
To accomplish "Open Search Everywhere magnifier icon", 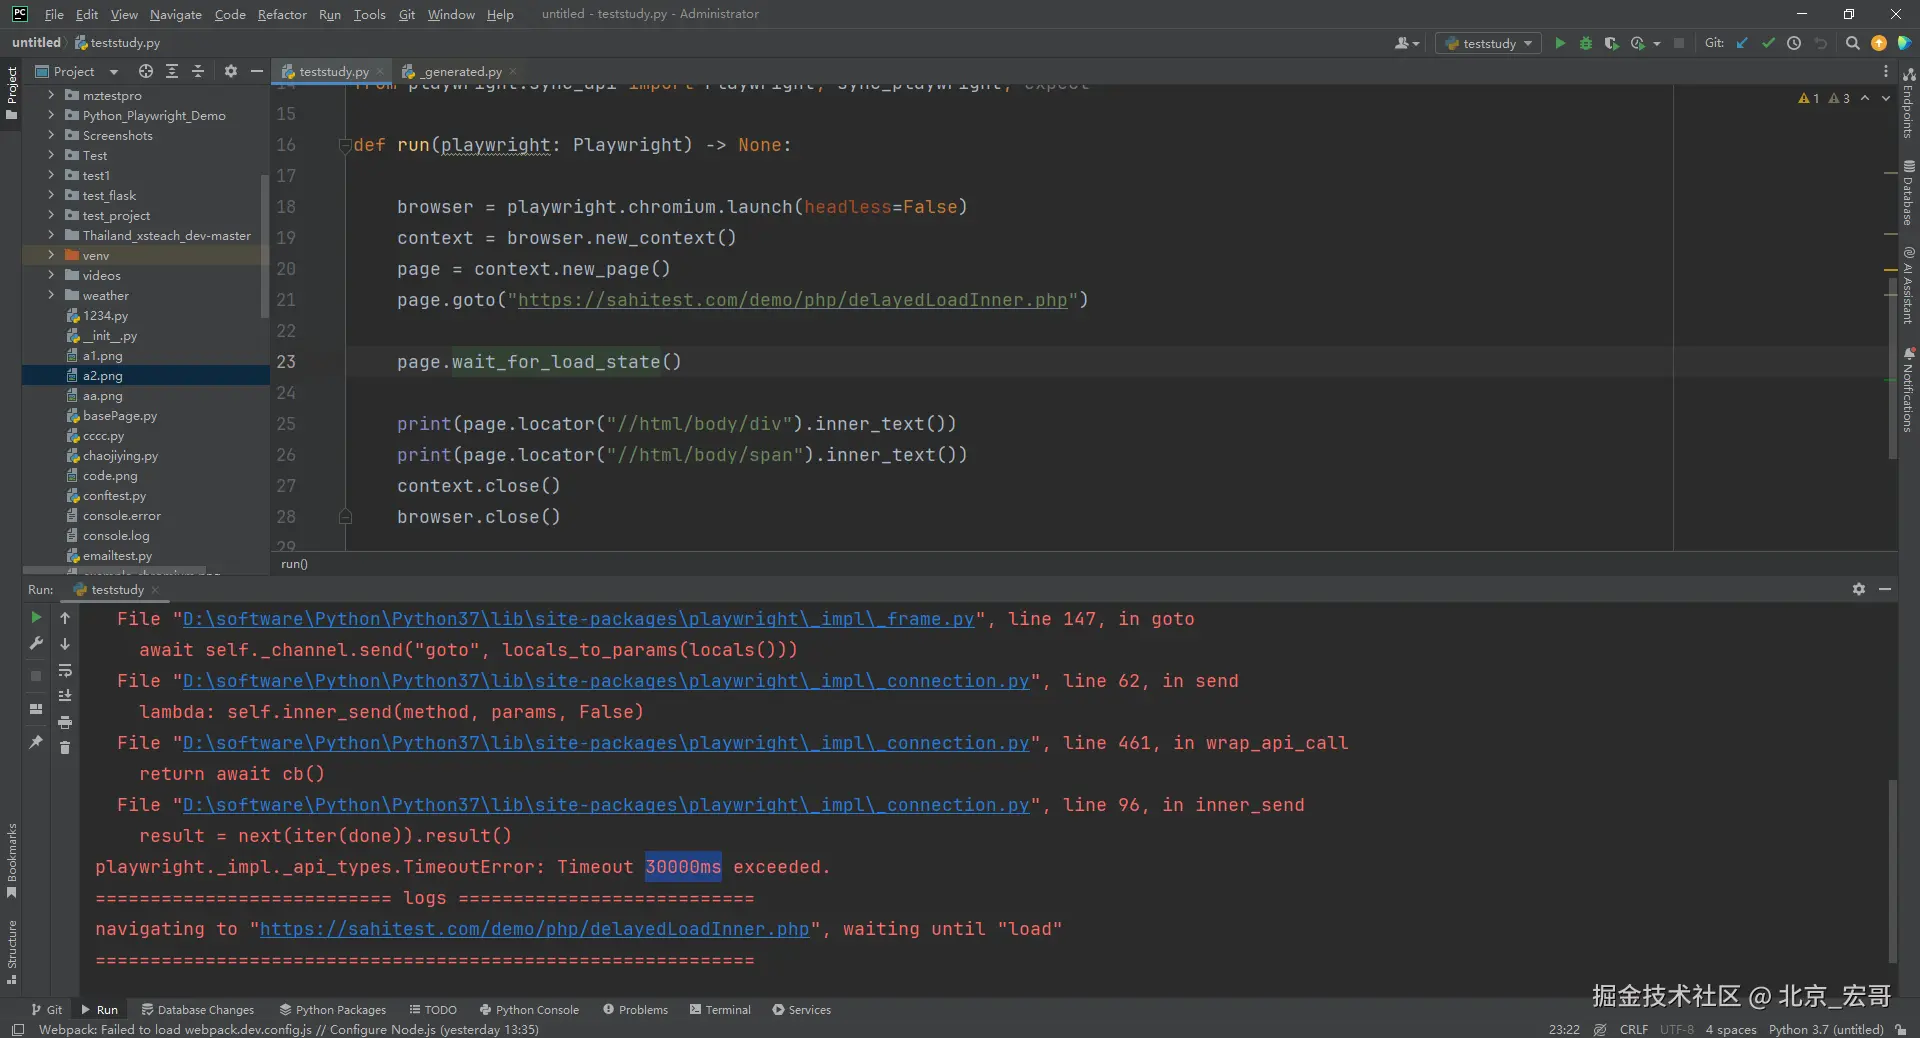I will pyautogui.click(x=1852, y=43).
